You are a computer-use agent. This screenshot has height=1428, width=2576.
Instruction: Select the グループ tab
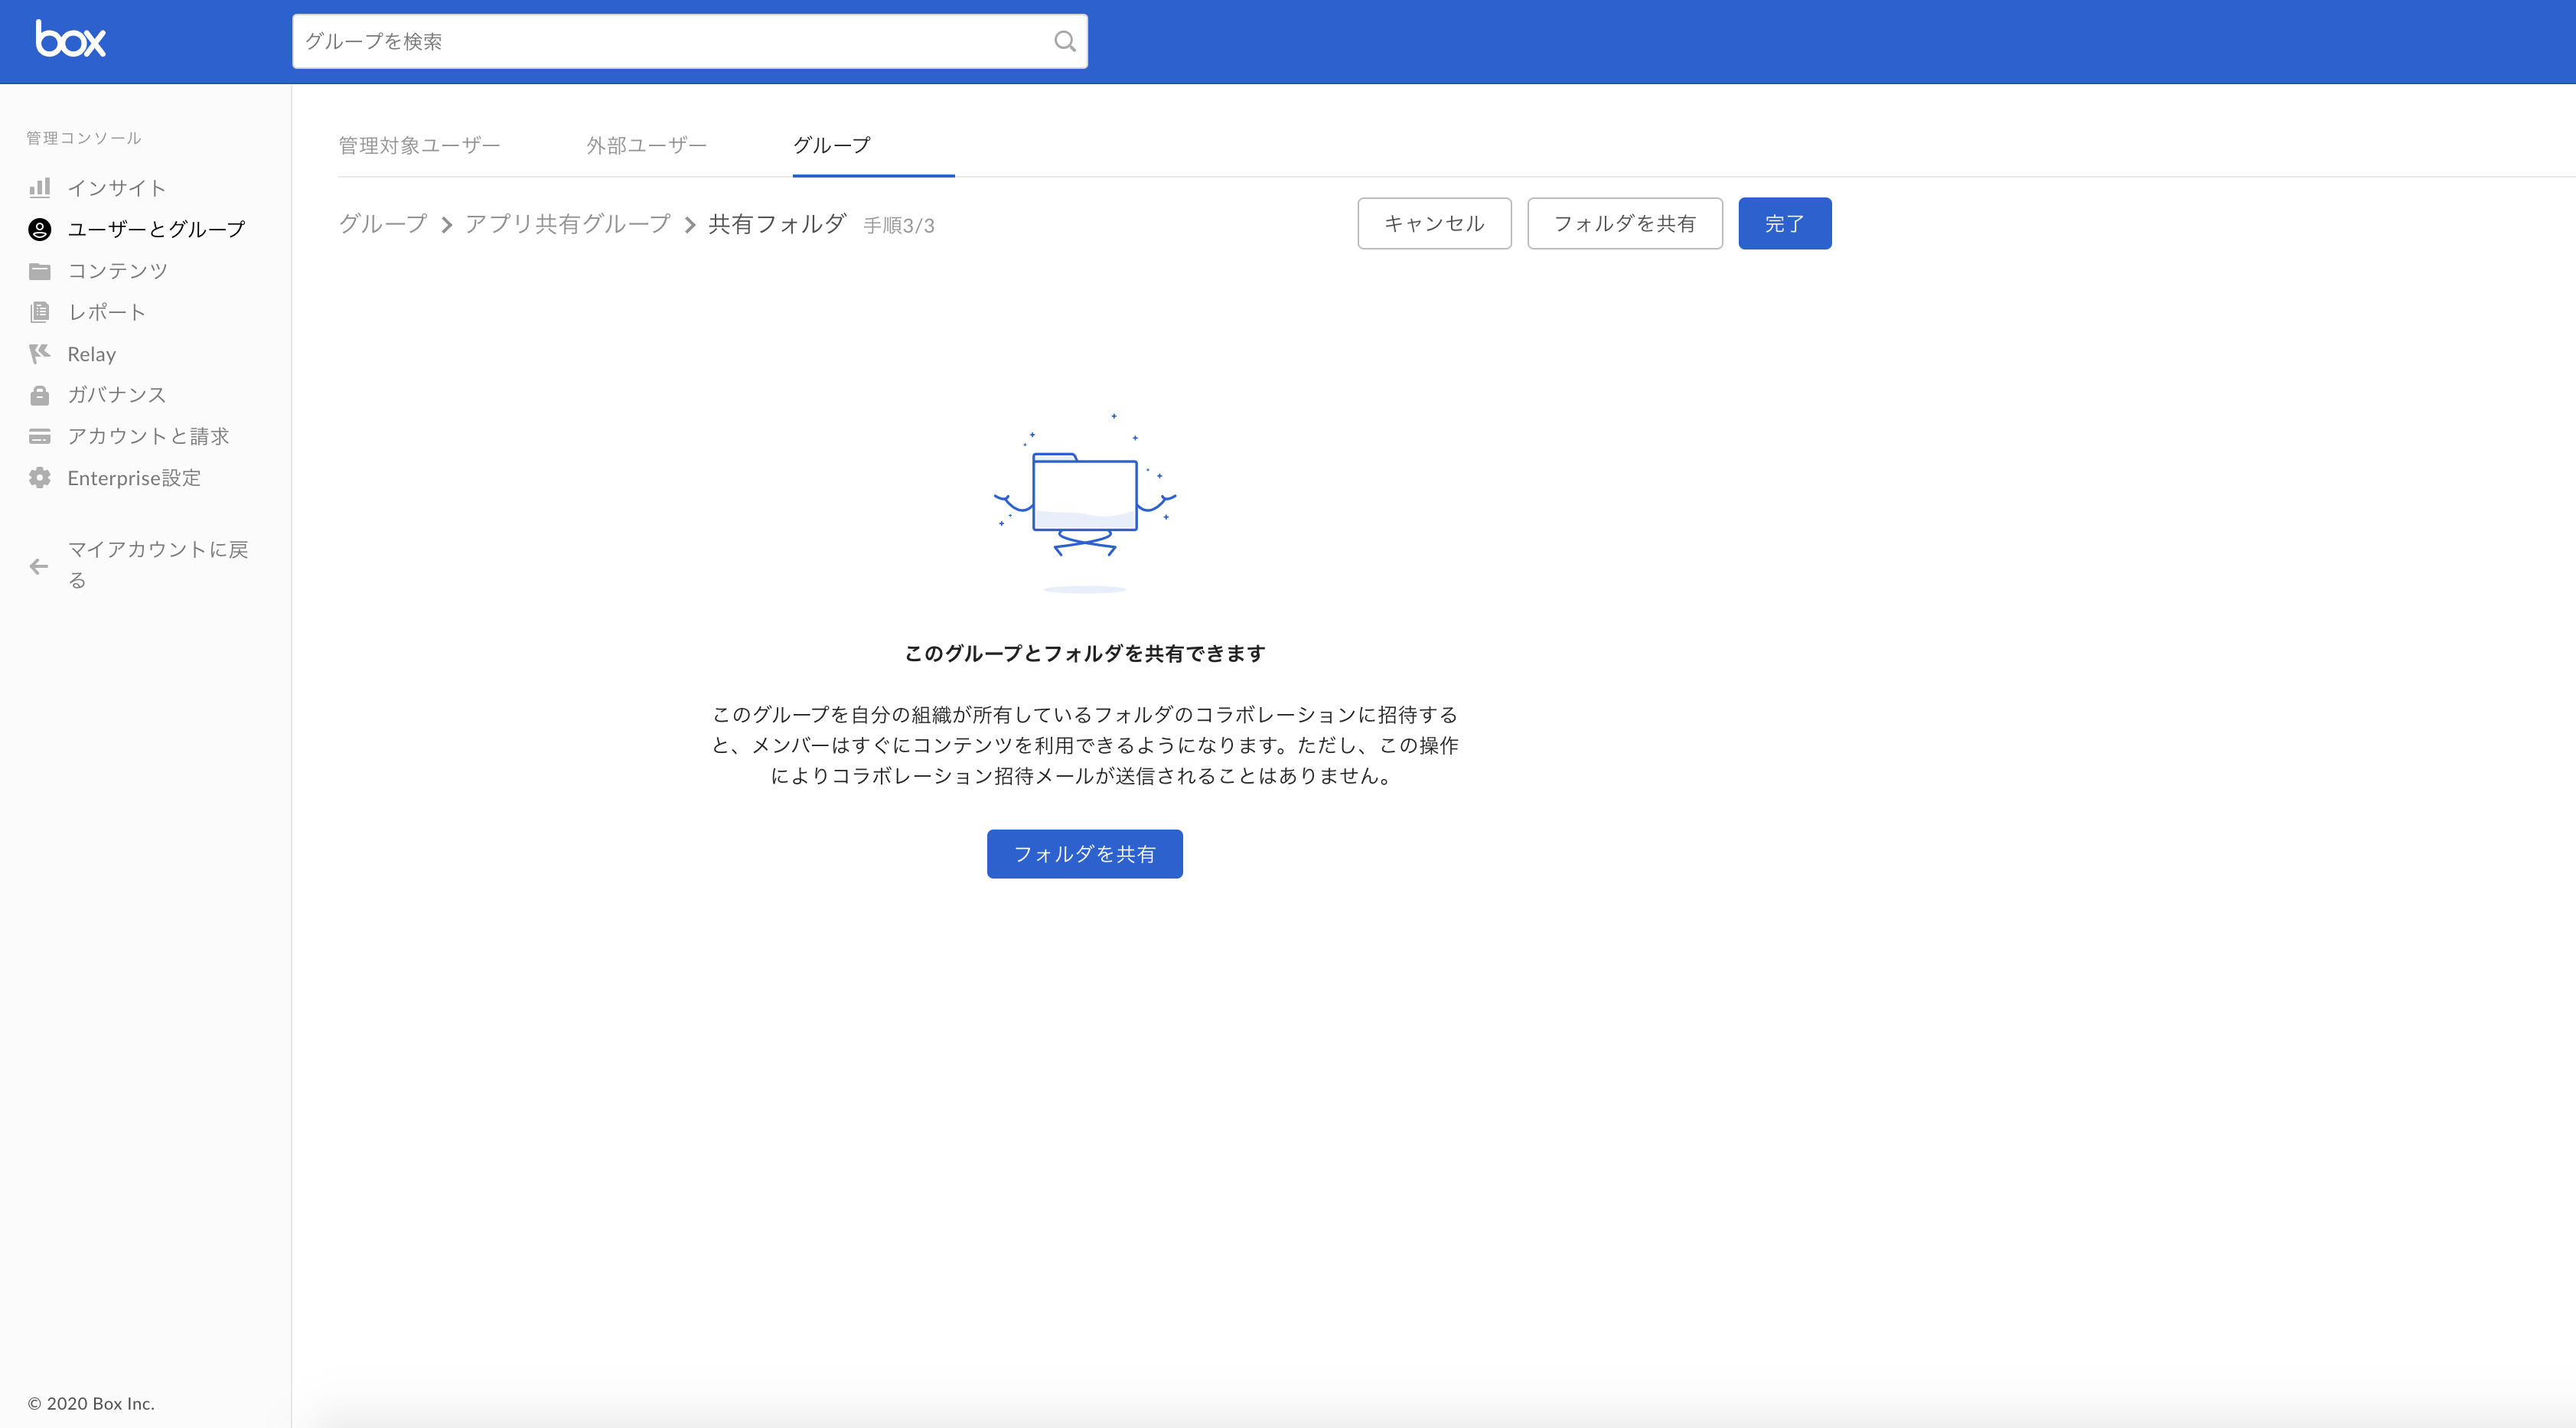click(830, 145)
